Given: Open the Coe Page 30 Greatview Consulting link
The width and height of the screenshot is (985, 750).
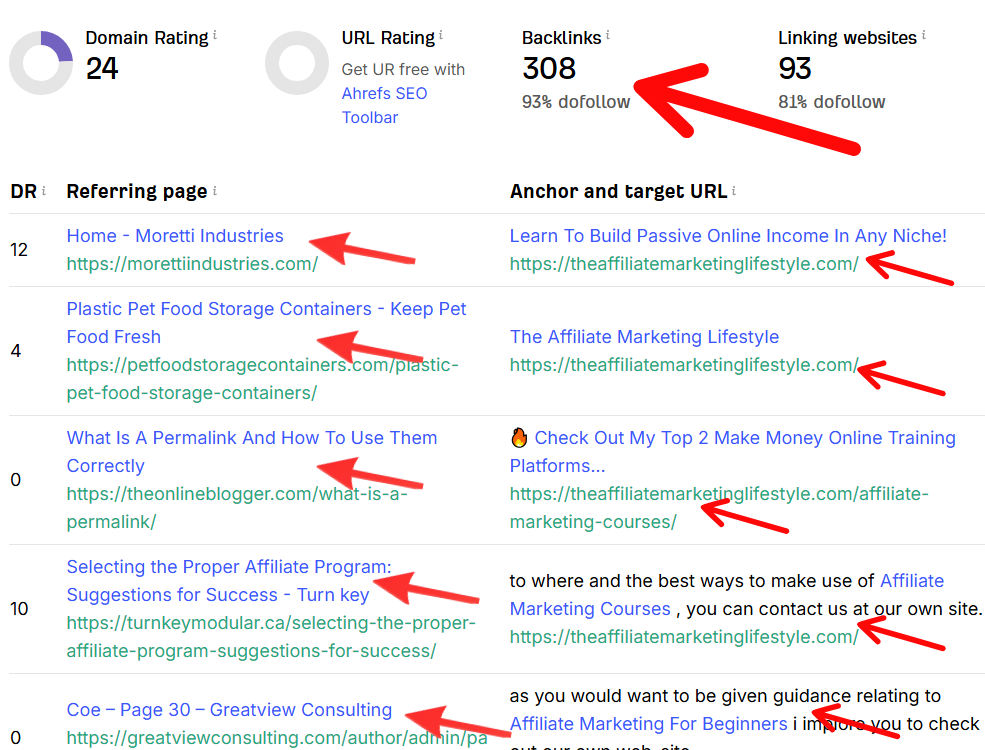Looking at the screenshot, I should (x=229, y=710).
